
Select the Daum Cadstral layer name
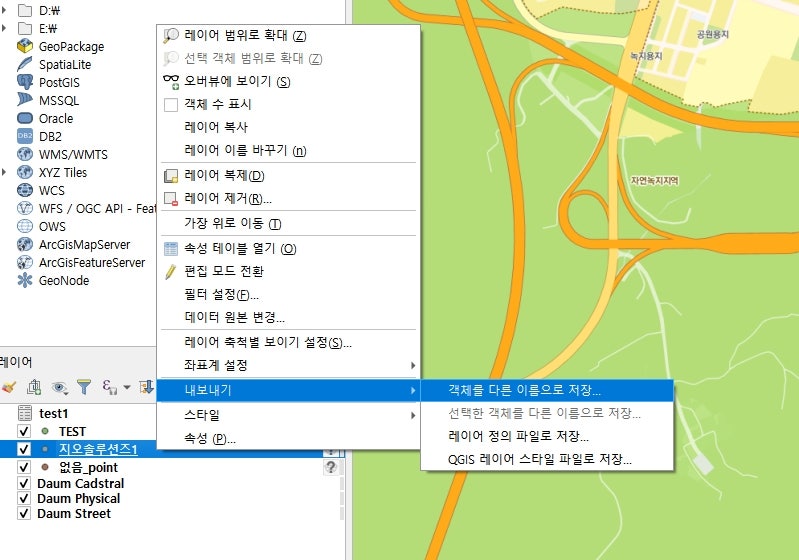[x=81, y=483]
